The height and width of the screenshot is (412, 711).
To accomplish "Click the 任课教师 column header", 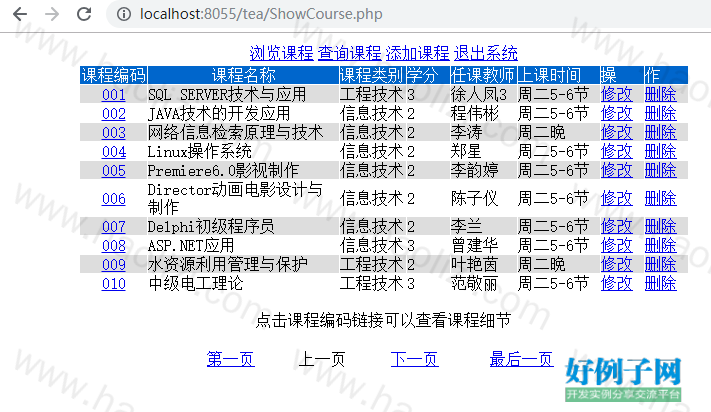I will (482, 75).
